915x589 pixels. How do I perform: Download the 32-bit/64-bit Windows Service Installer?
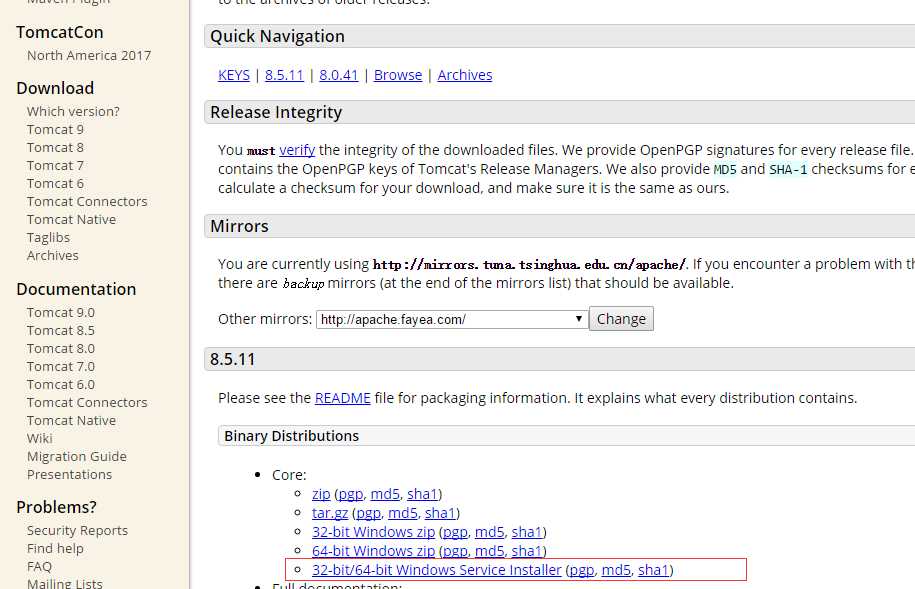click(436, 570)
